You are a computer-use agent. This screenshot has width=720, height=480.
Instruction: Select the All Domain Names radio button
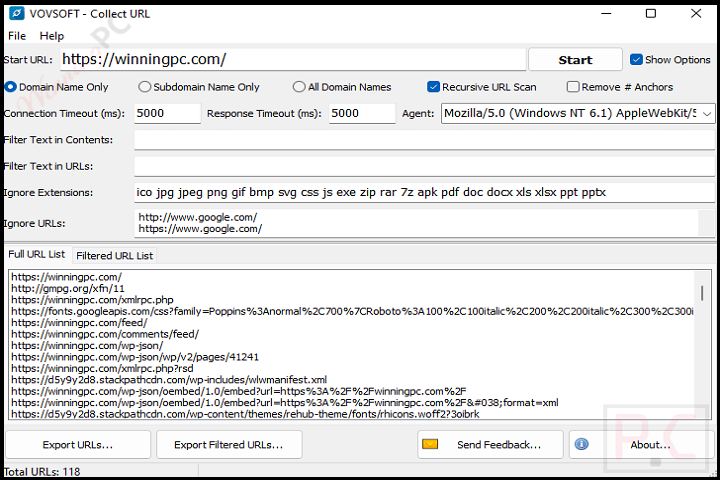coord(299,87)
